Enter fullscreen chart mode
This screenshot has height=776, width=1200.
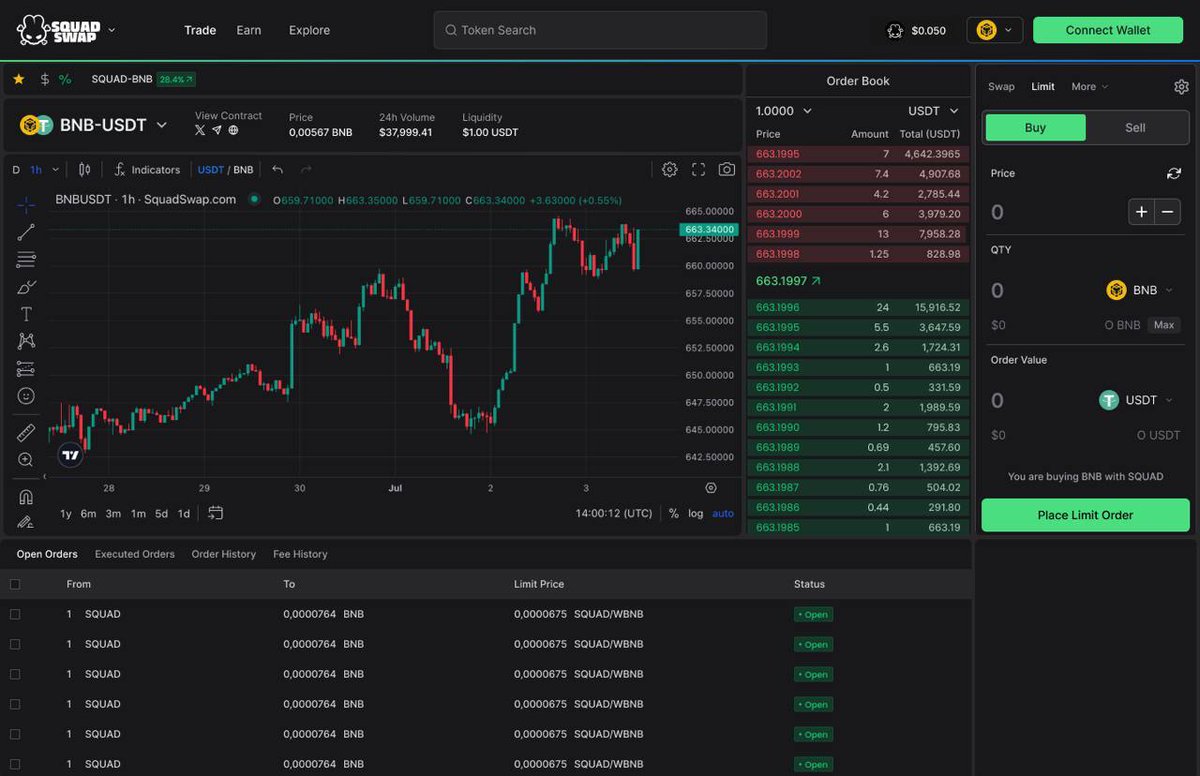(x=699, y=170)
